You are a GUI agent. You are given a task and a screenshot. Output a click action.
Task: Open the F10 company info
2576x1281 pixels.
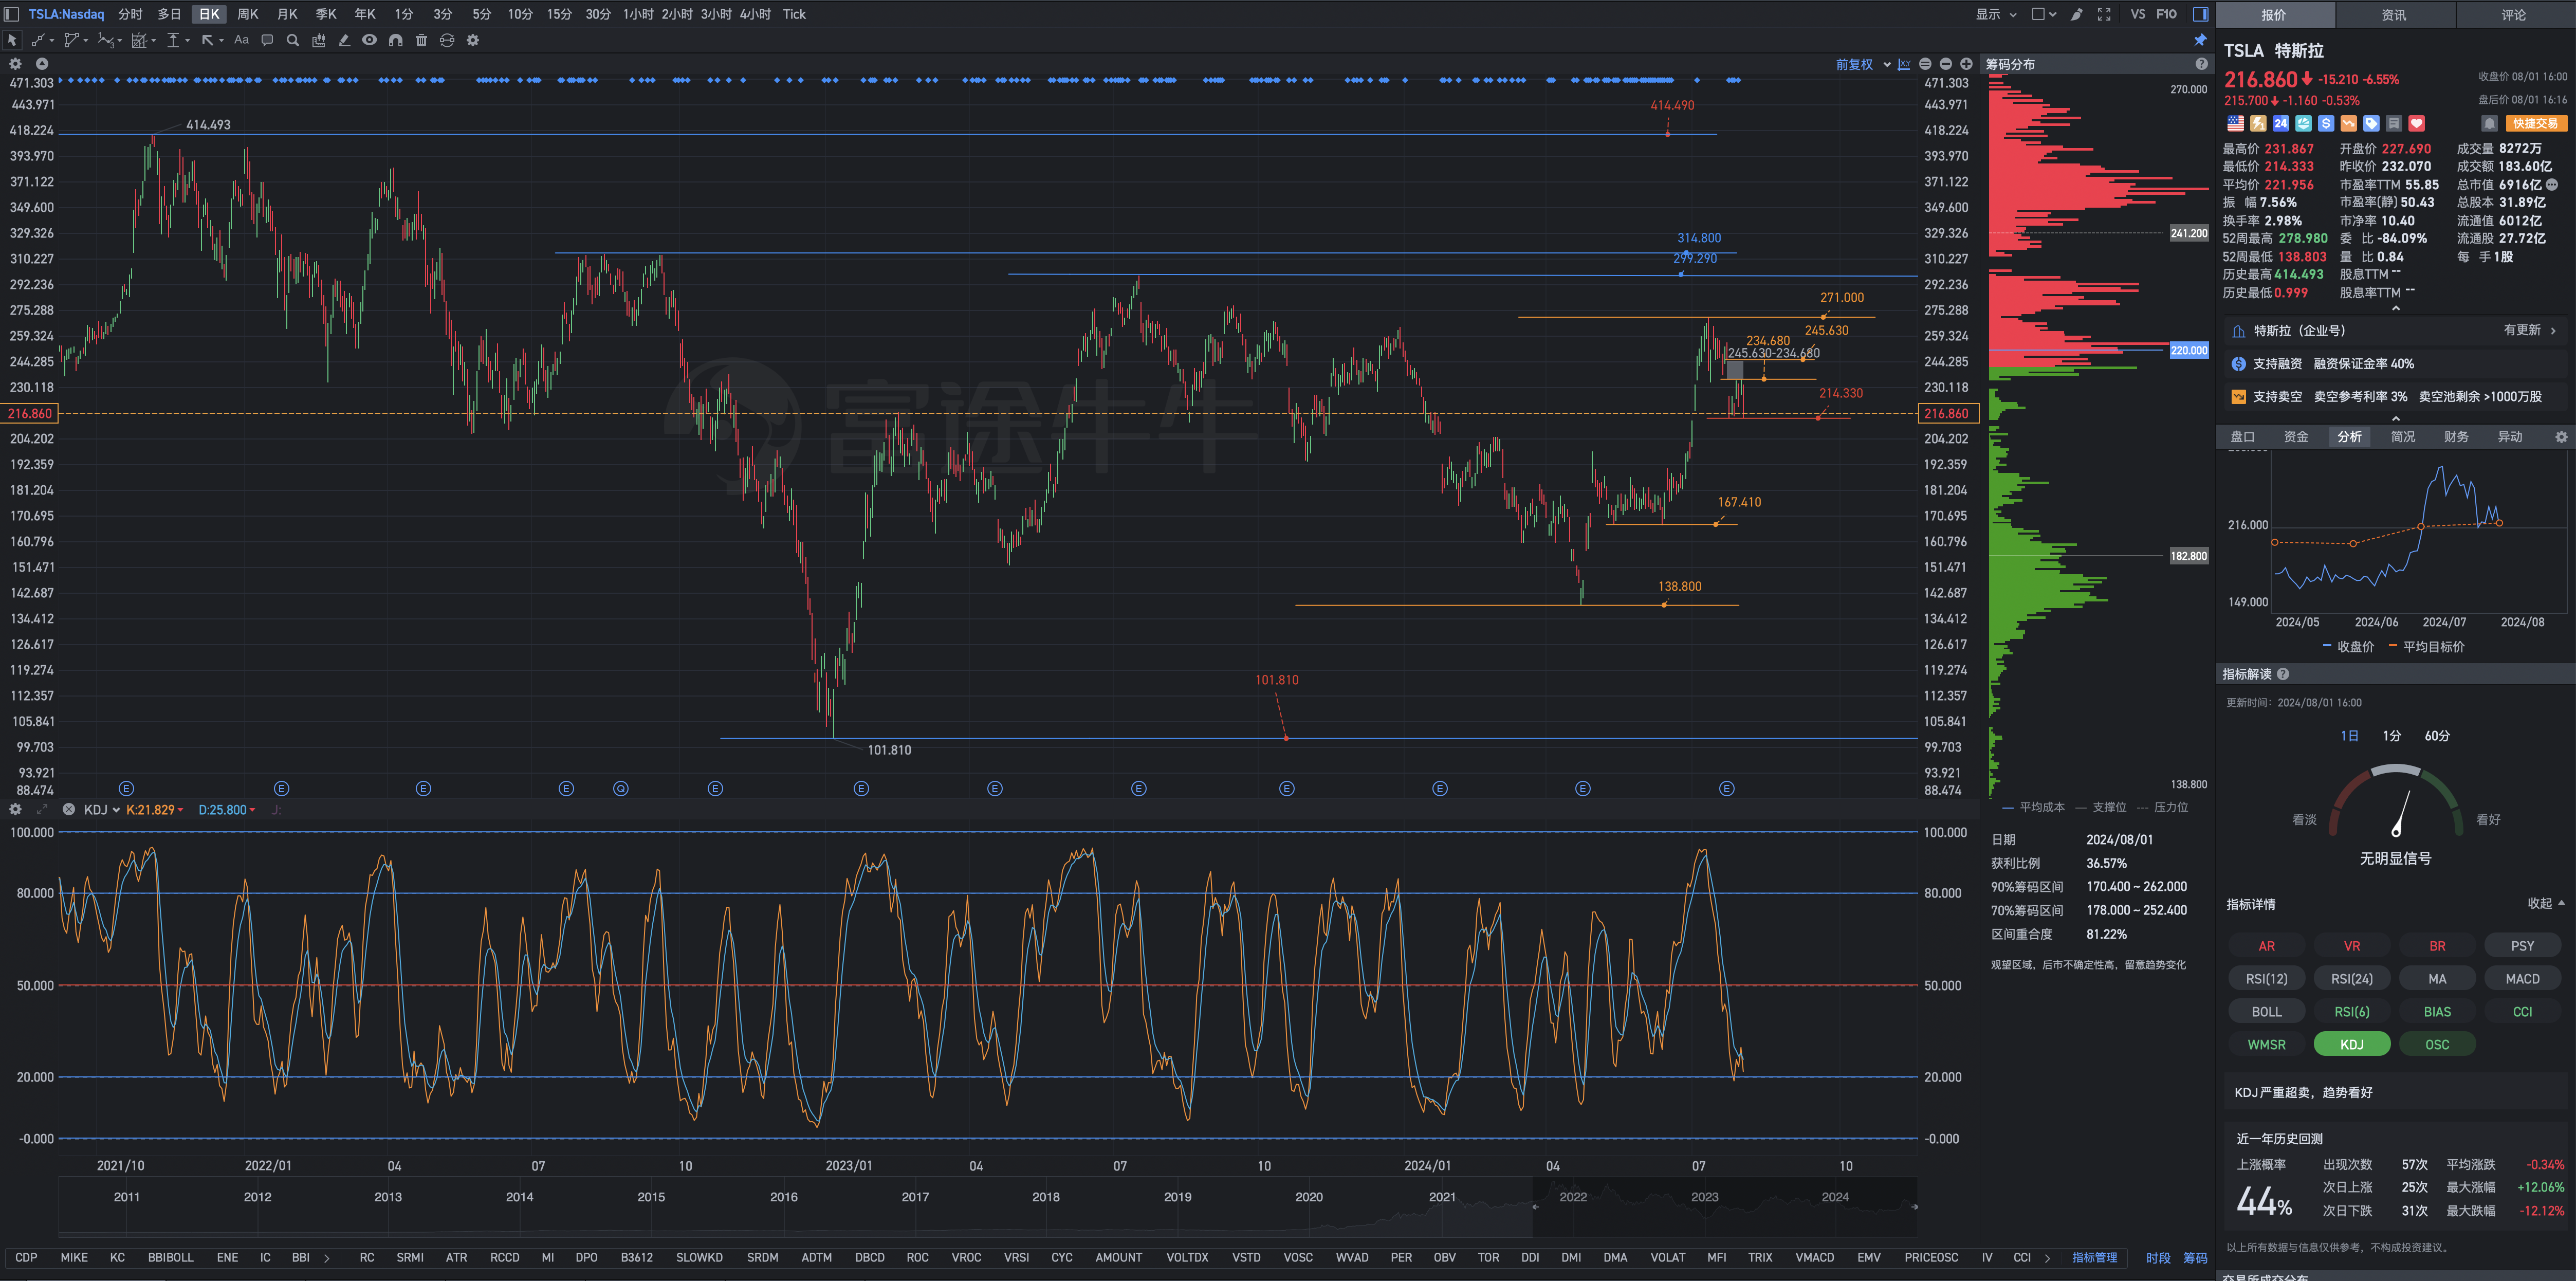(x=2167, y=14)
